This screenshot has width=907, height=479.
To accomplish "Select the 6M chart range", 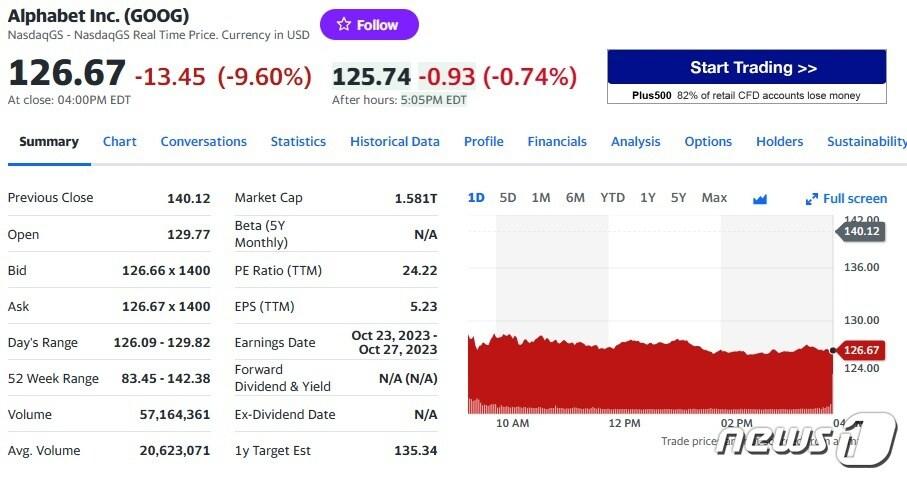I will coord(575,198).
